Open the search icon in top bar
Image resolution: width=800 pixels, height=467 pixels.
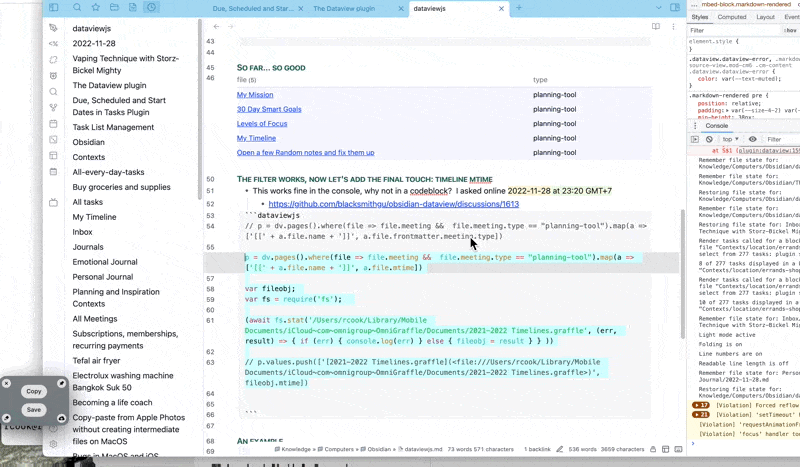click(77, 8)
